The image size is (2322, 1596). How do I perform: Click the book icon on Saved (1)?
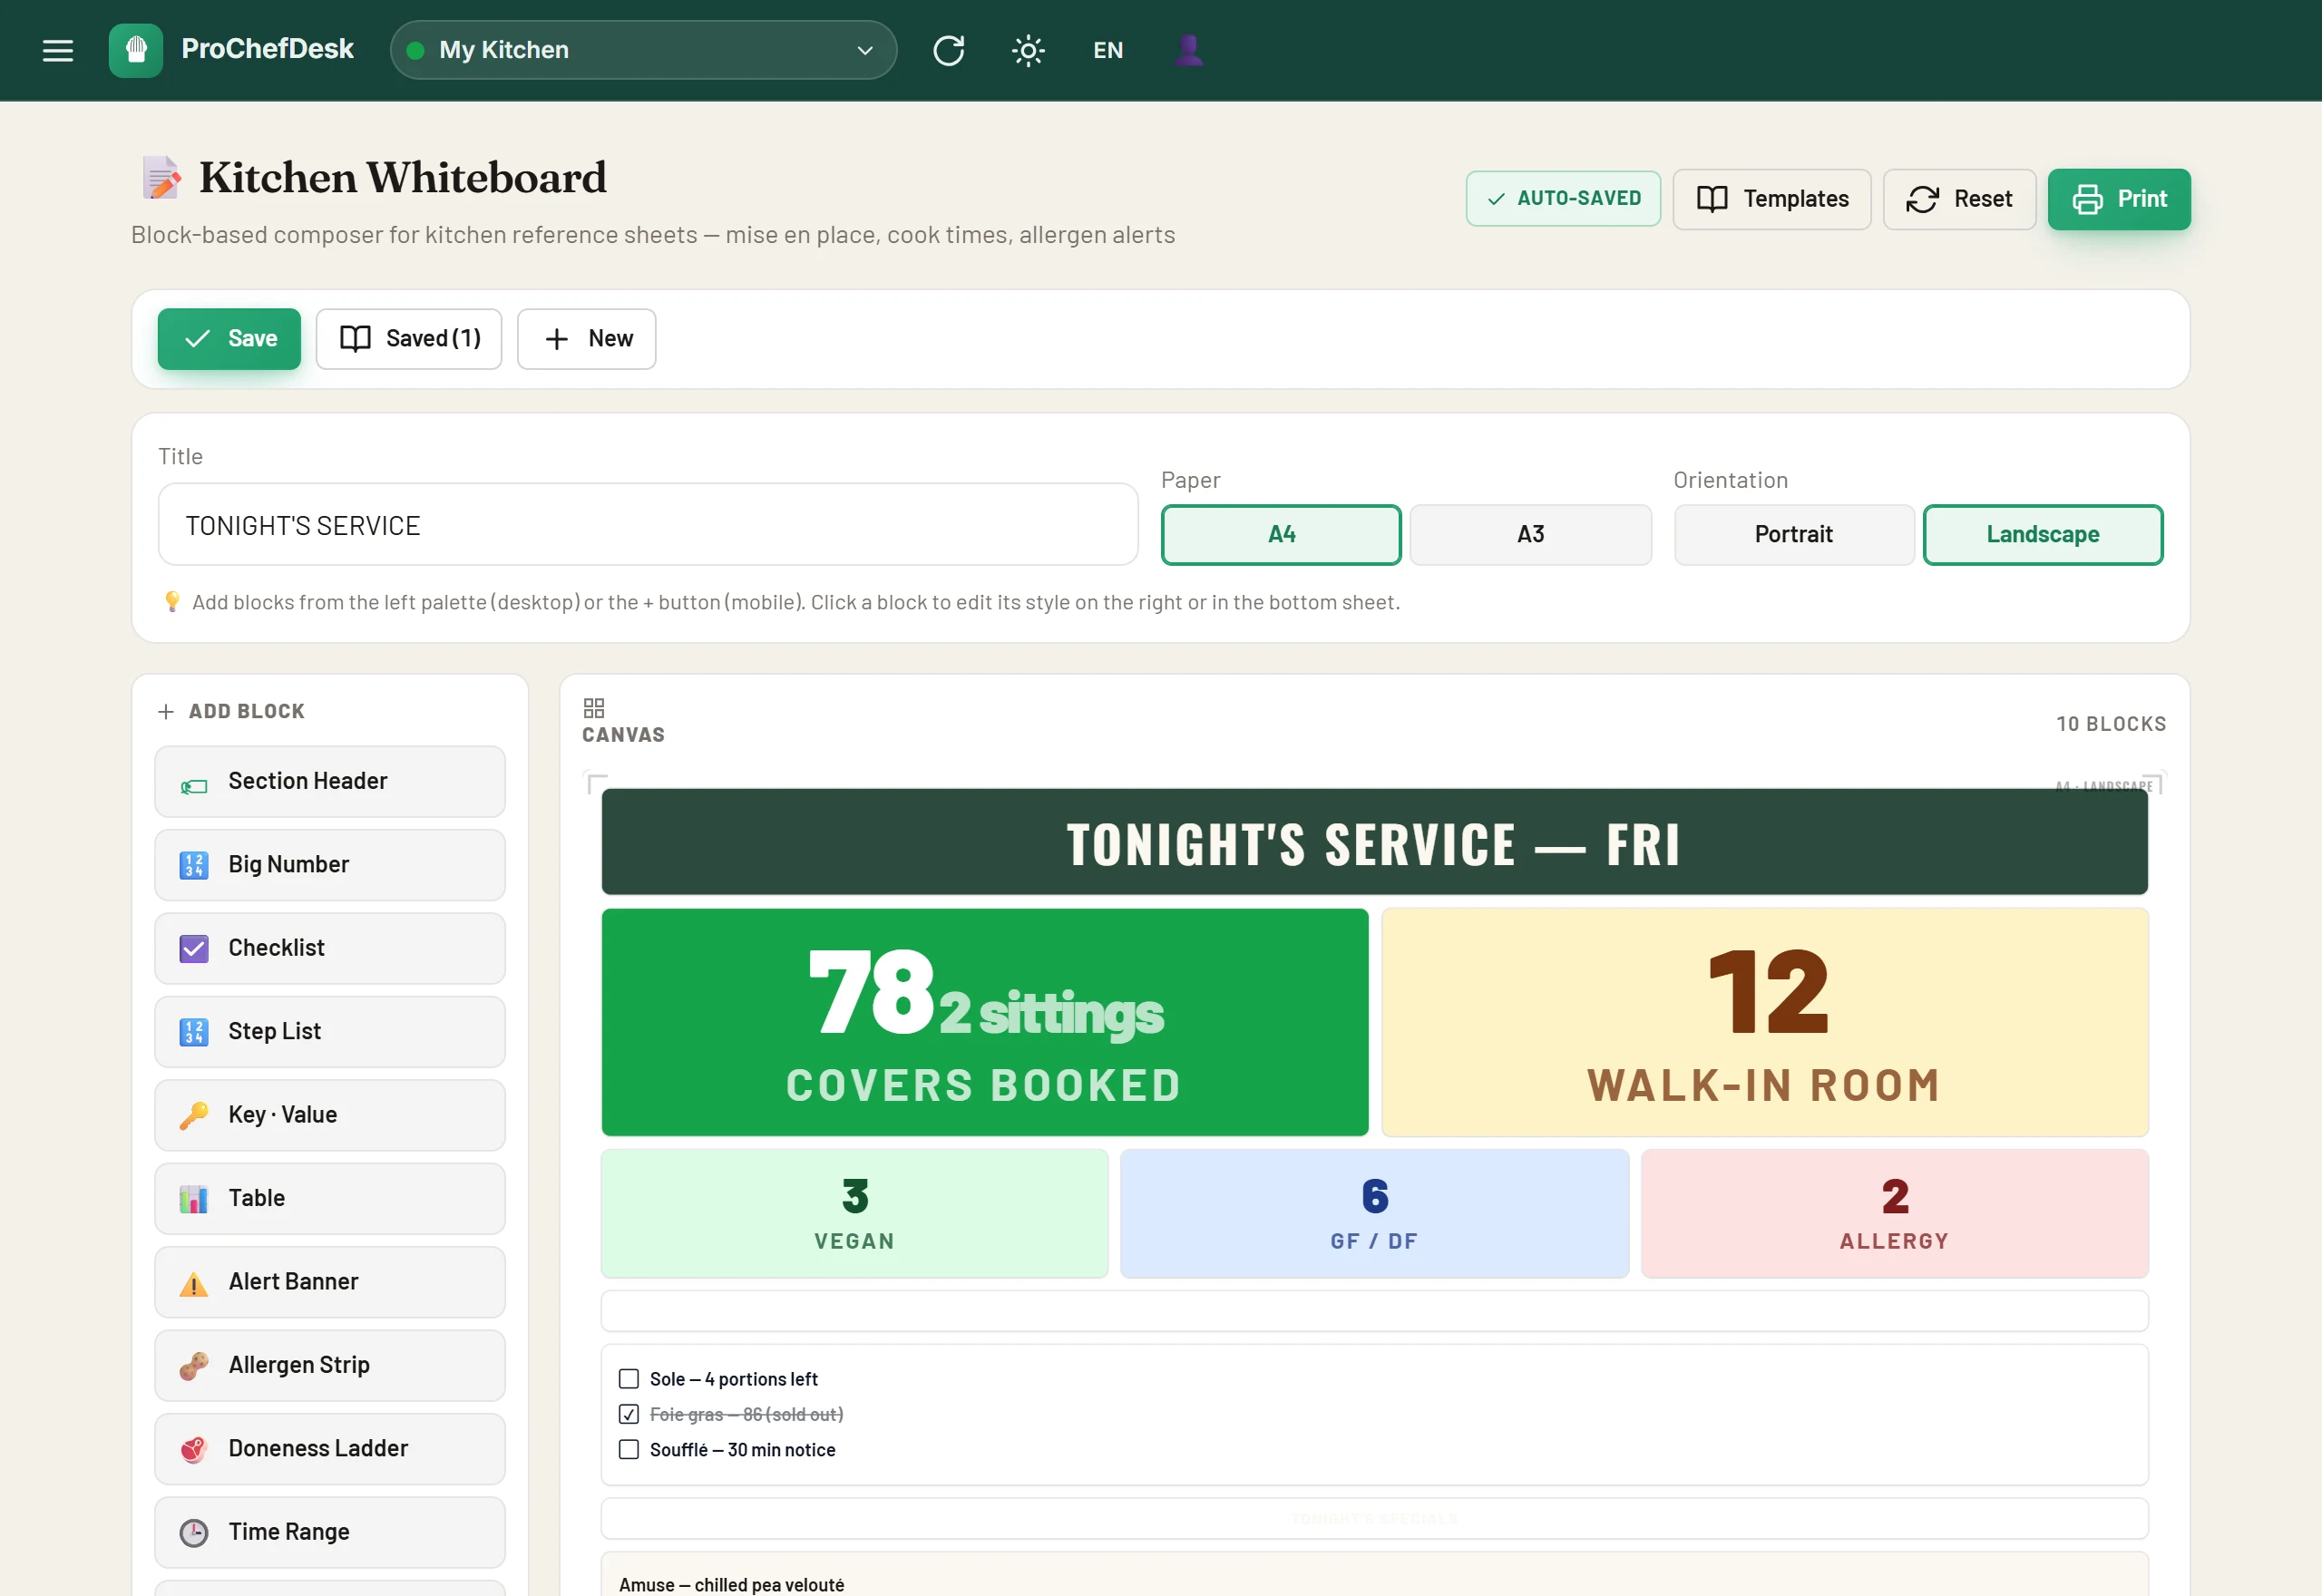point(355,338)
